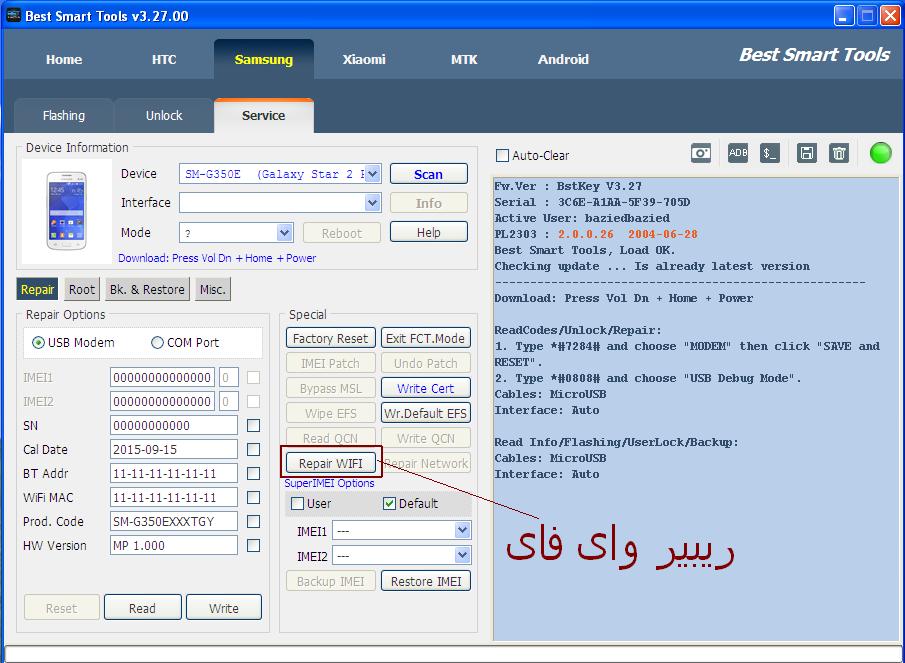Switch to the Home tab

point(64,59)
